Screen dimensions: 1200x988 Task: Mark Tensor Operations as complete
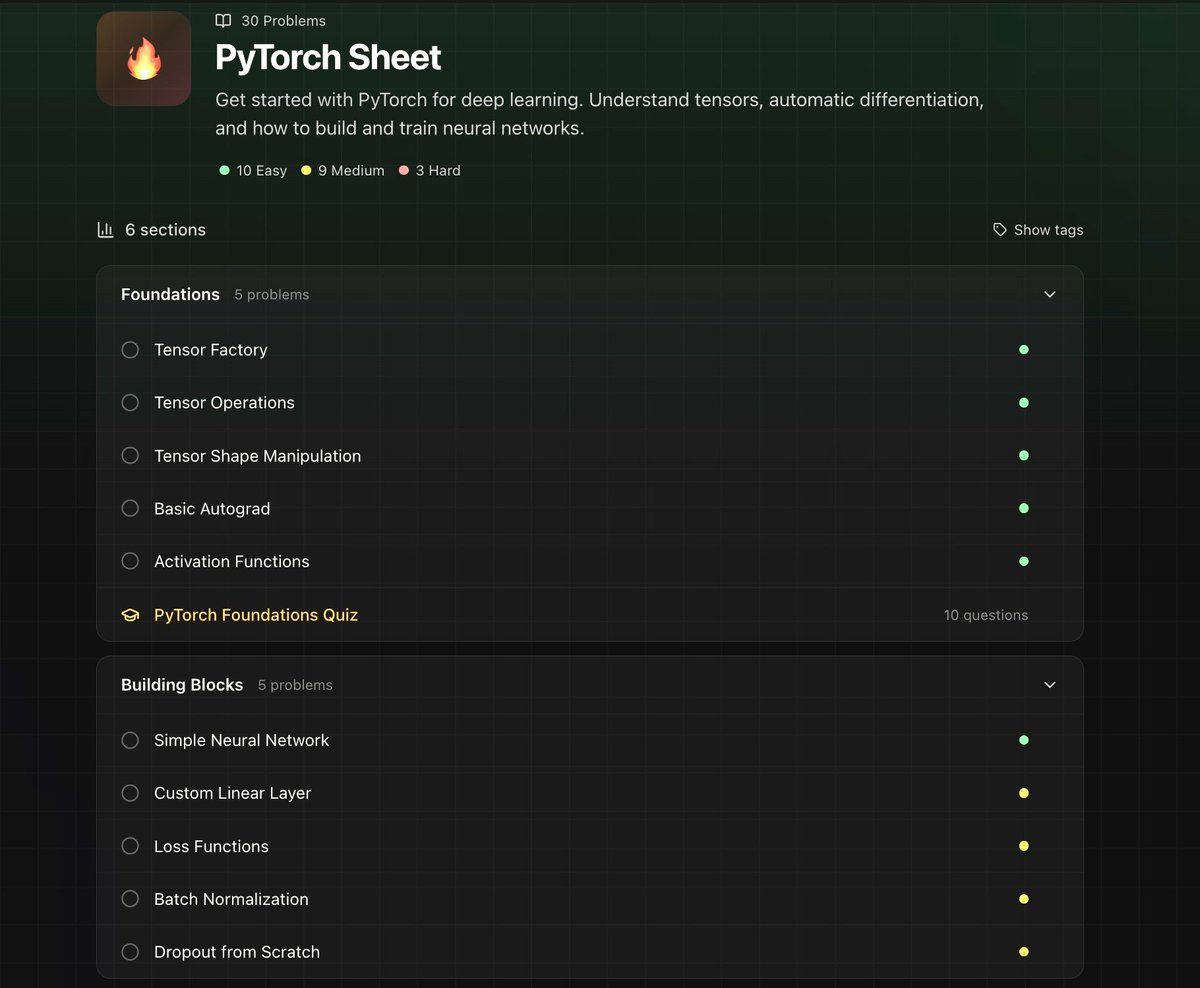coord(130,403)
